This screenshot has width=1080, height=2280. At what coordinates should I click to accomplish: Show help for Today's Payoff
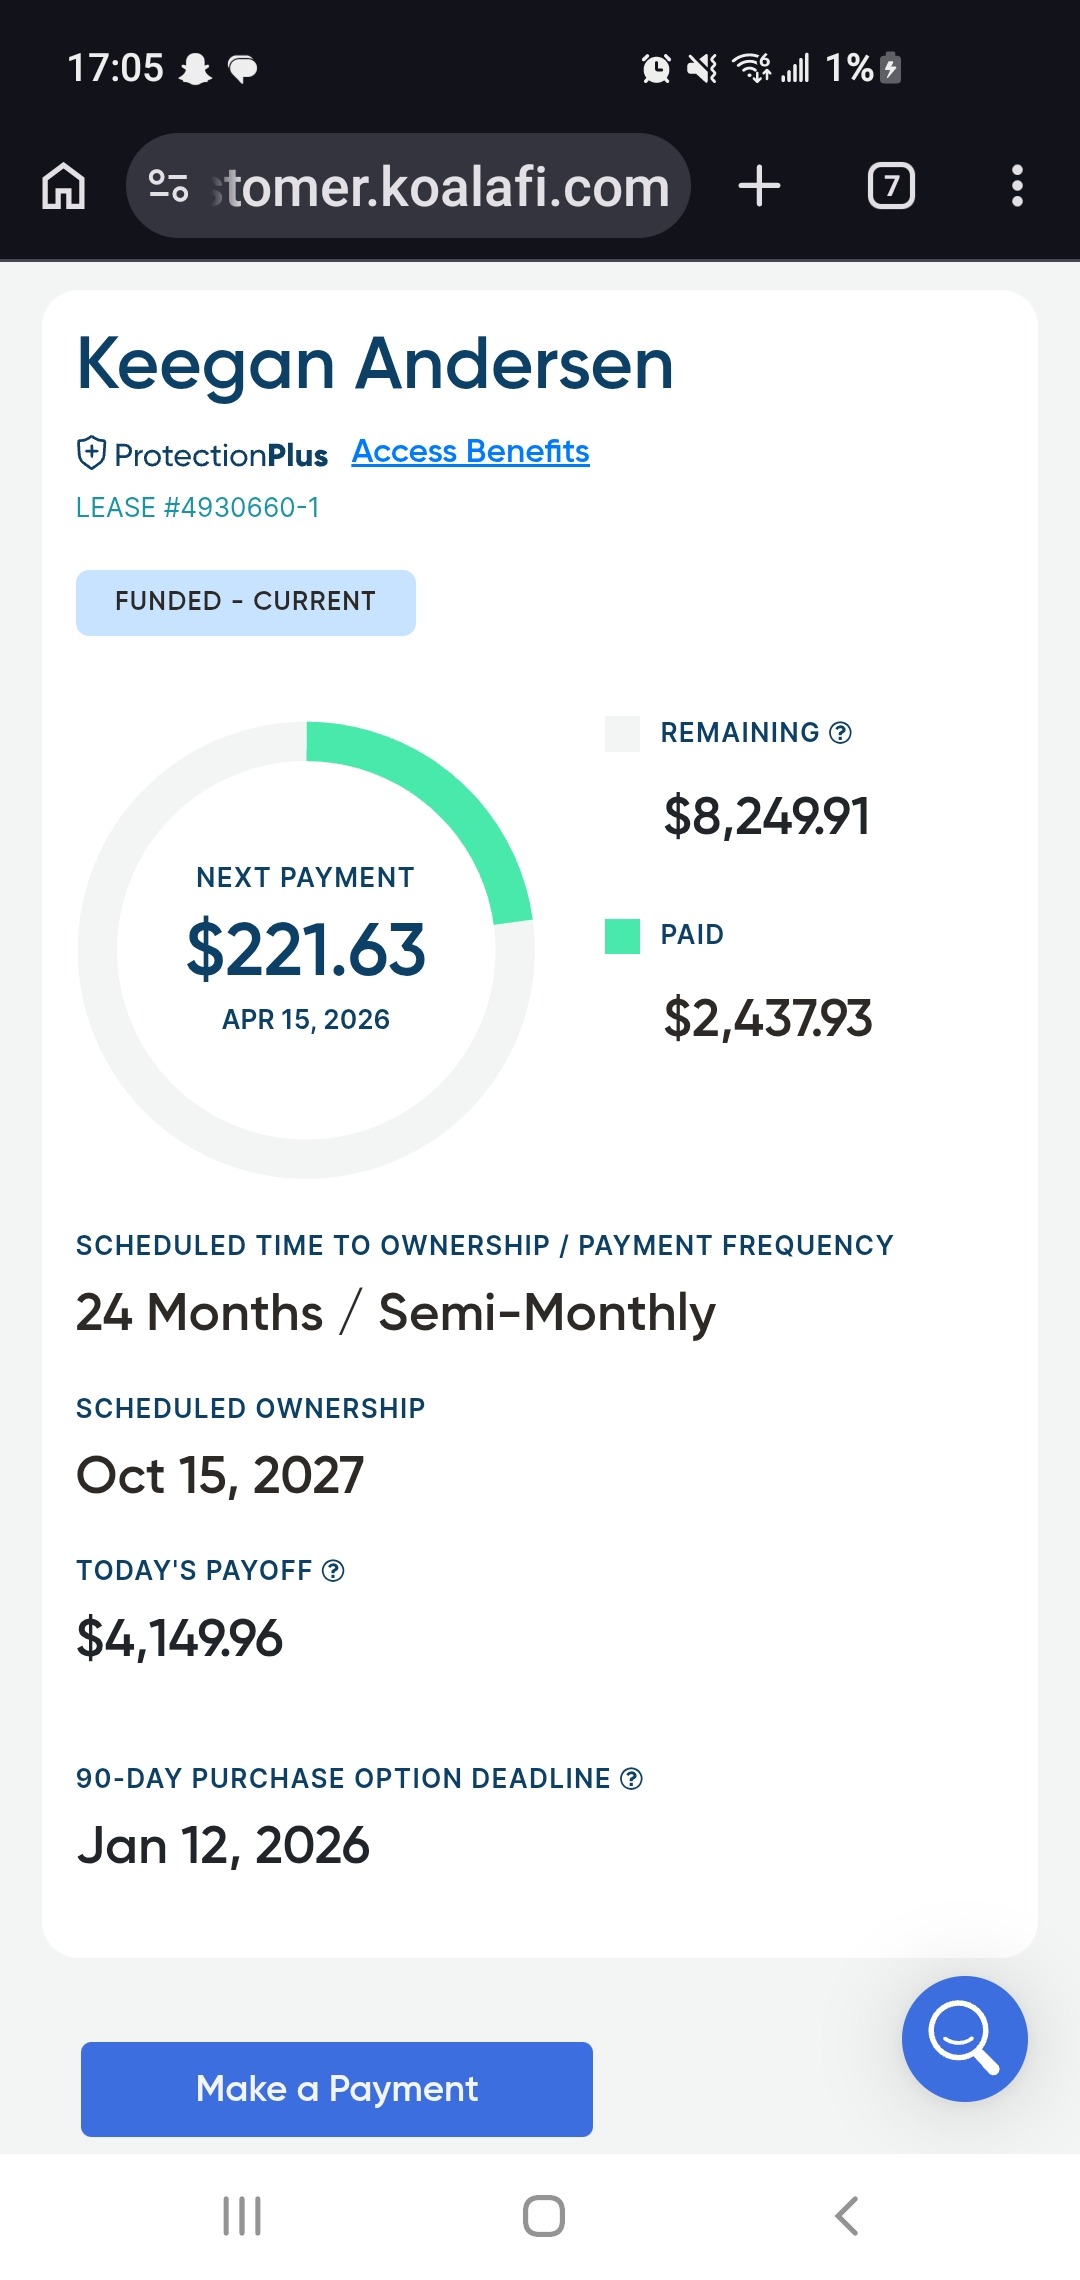click(334, 1571)
